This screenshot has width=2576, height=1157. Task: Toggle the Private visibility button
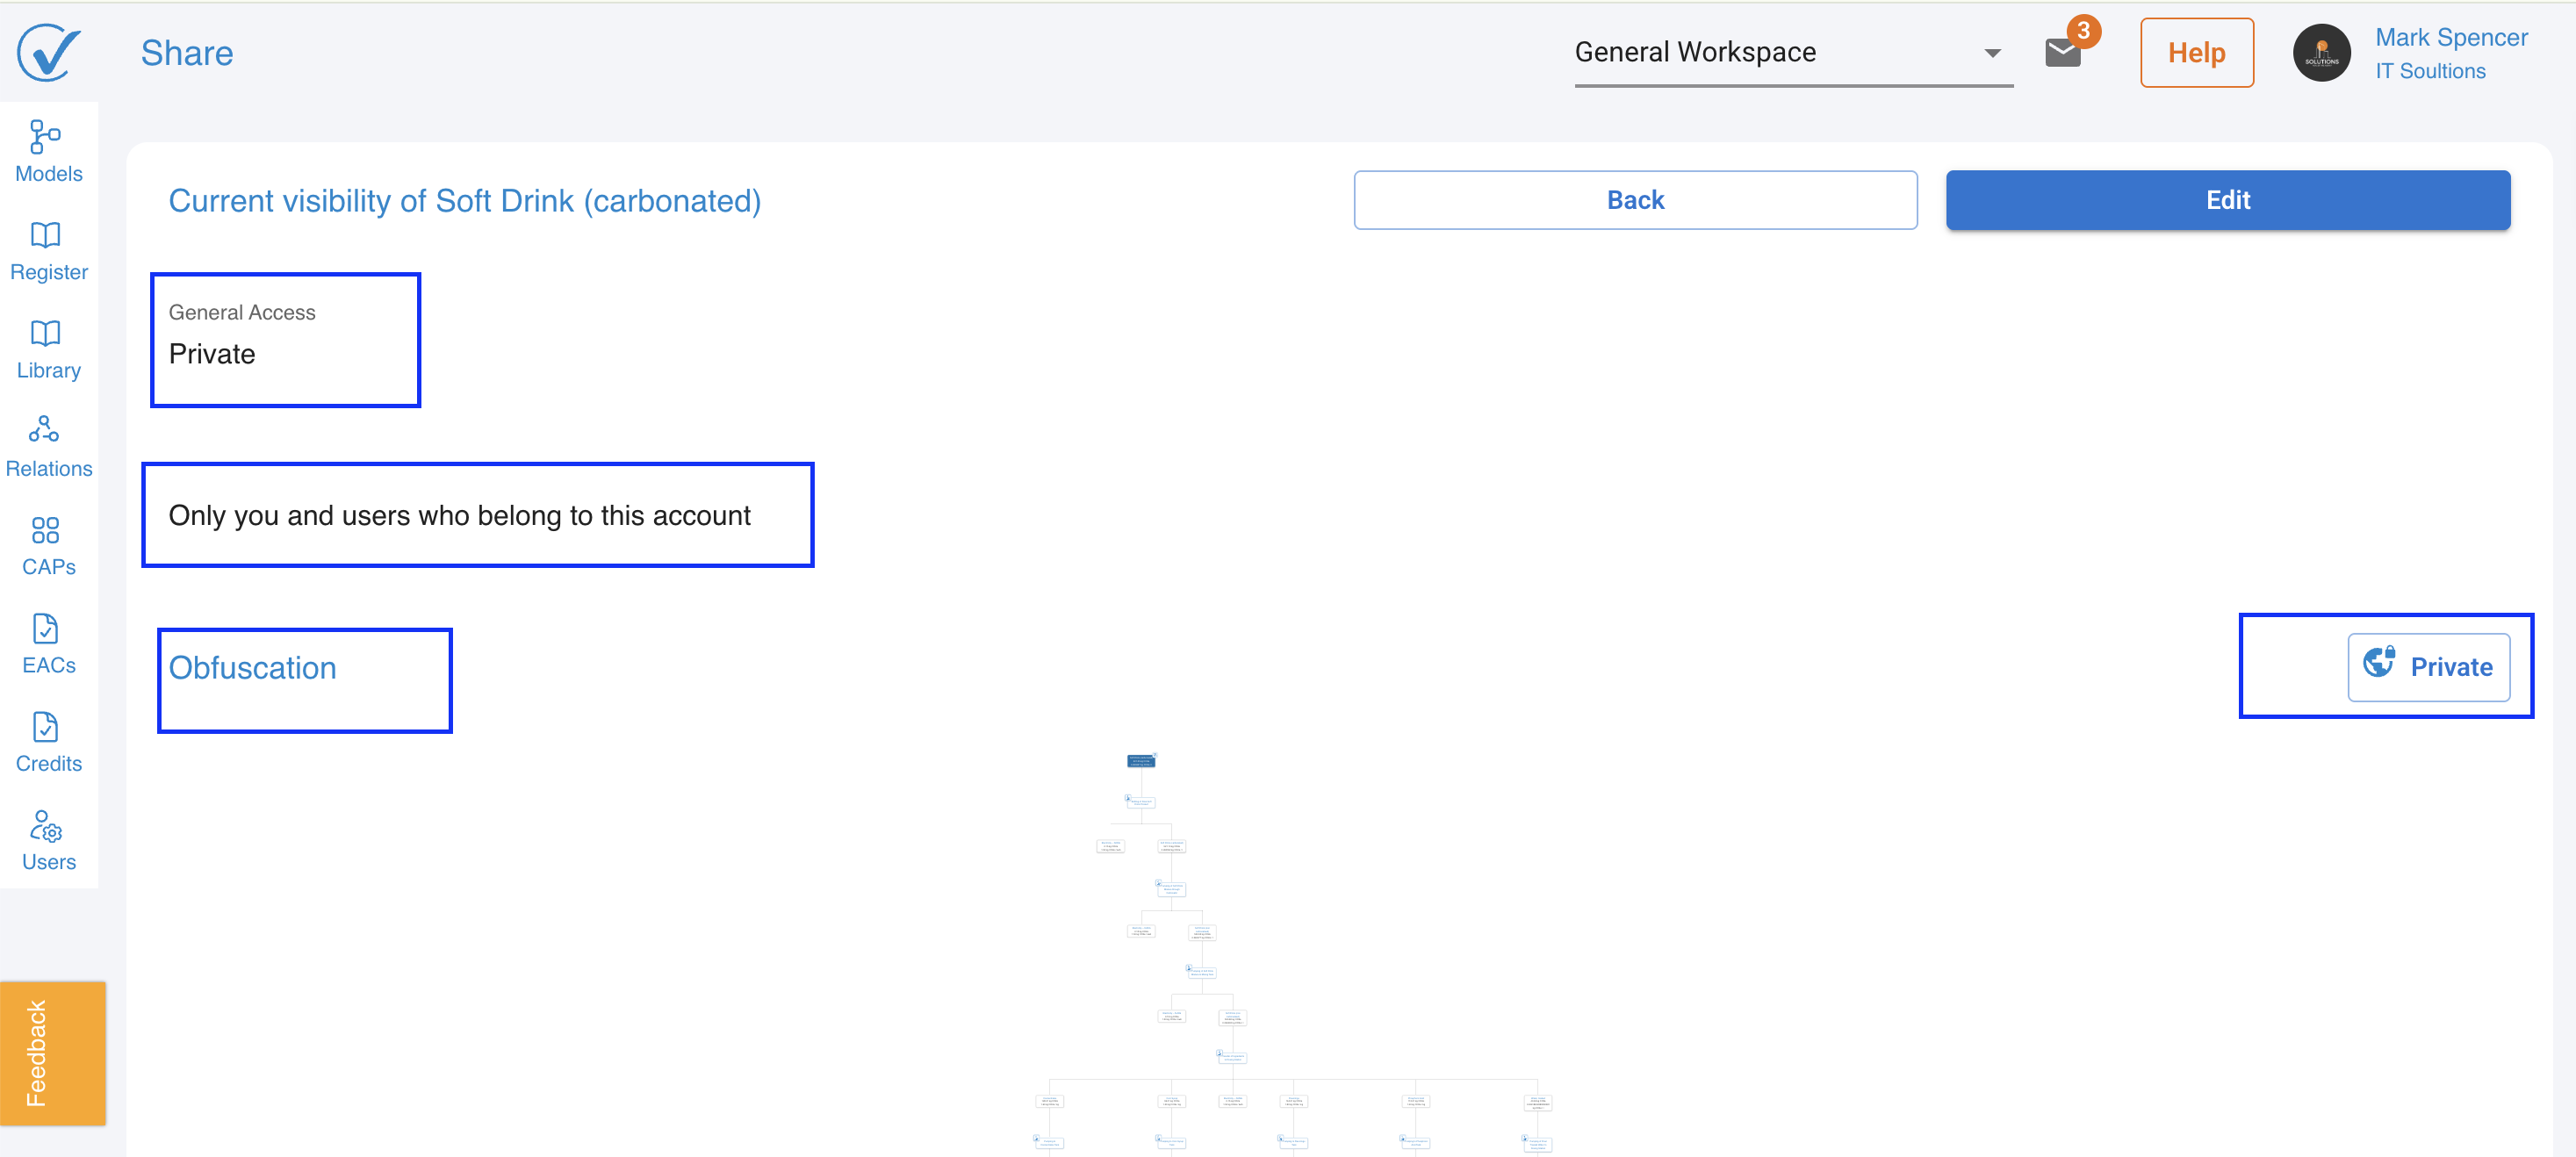pyautogui.click(x=2428, y=667)
